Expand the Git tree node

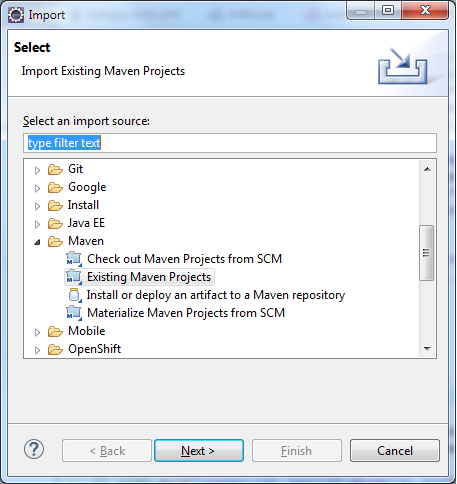point(37,170)
